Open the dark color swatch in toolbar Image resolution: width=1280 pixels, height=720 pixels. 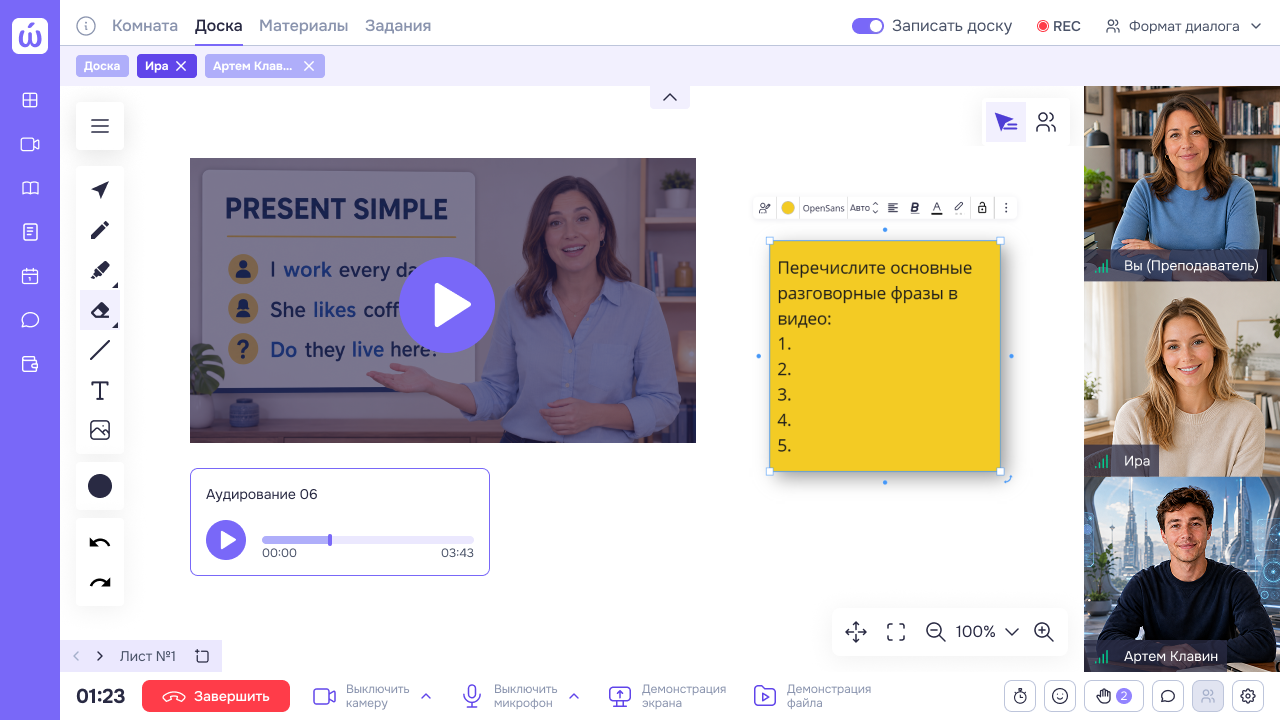[x=100, y=486]
